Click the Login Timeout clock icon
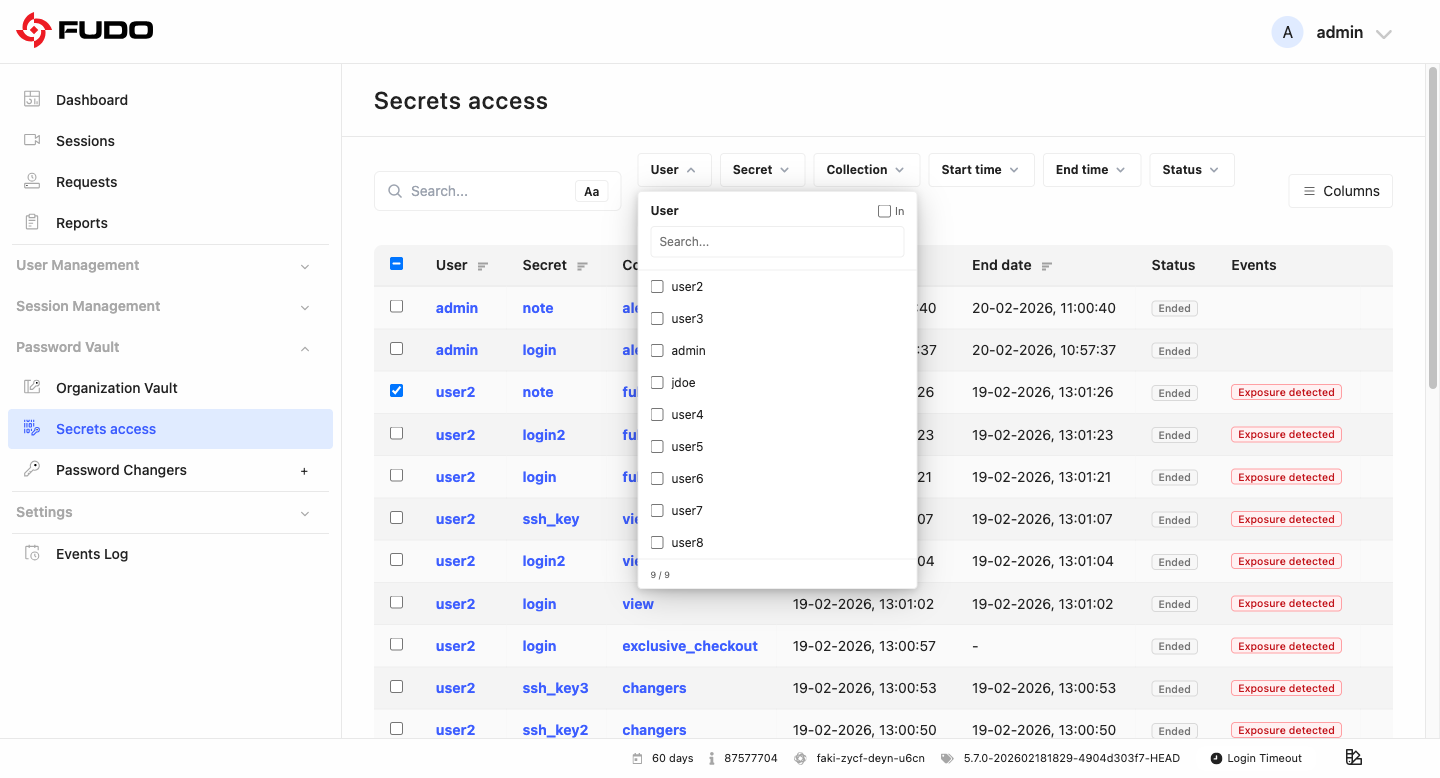Viewport: 1440px width, 778px height. (1216, 758)
